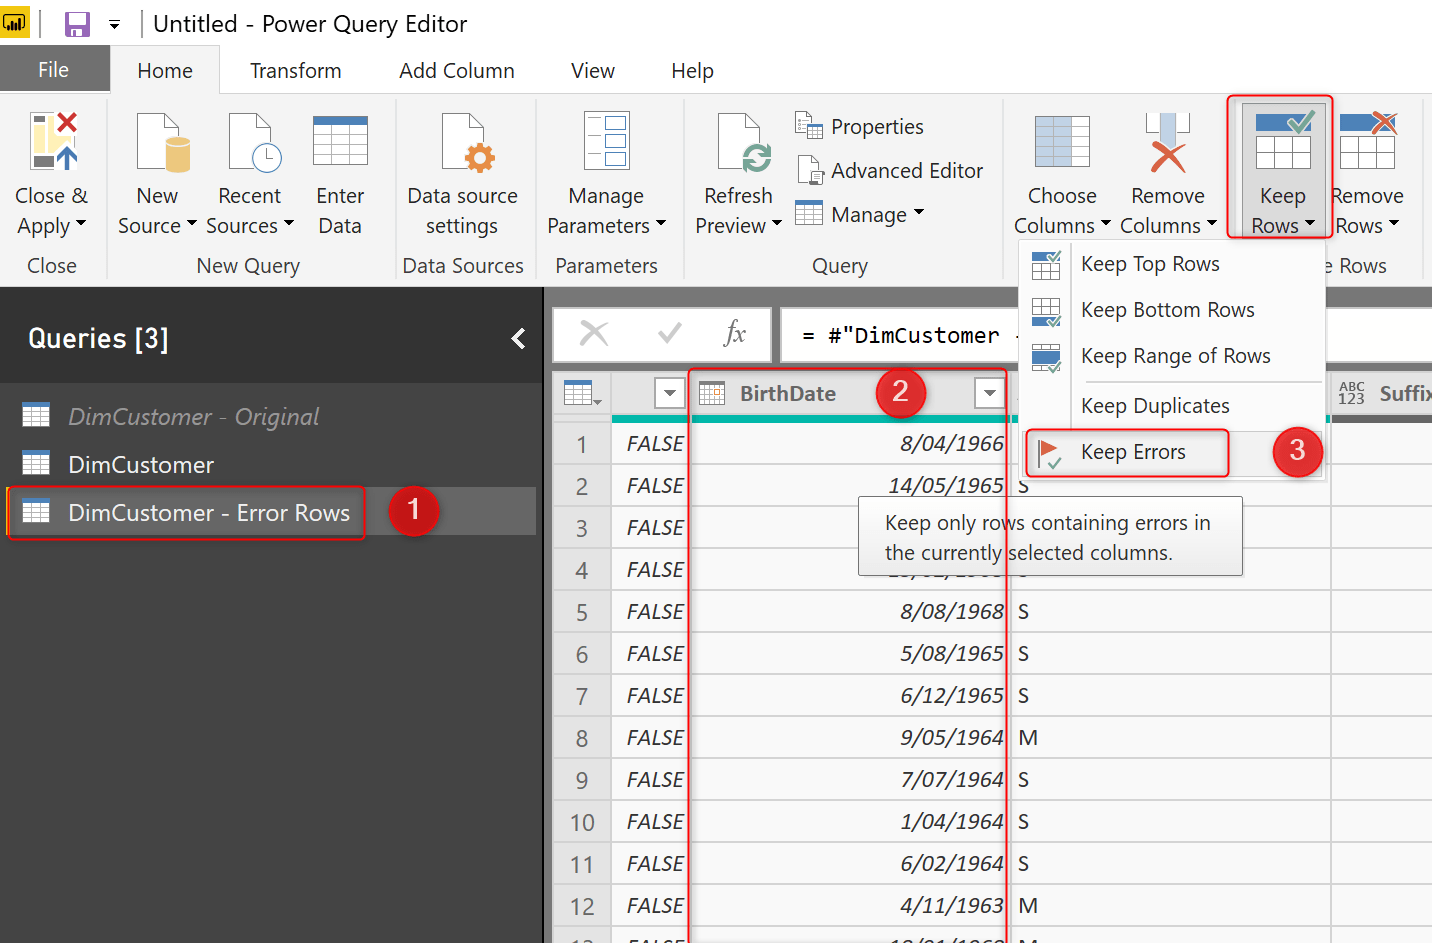Screen dimensions: 1432x943
Task: Click the Choose Columns icon
Action: 1061,141
